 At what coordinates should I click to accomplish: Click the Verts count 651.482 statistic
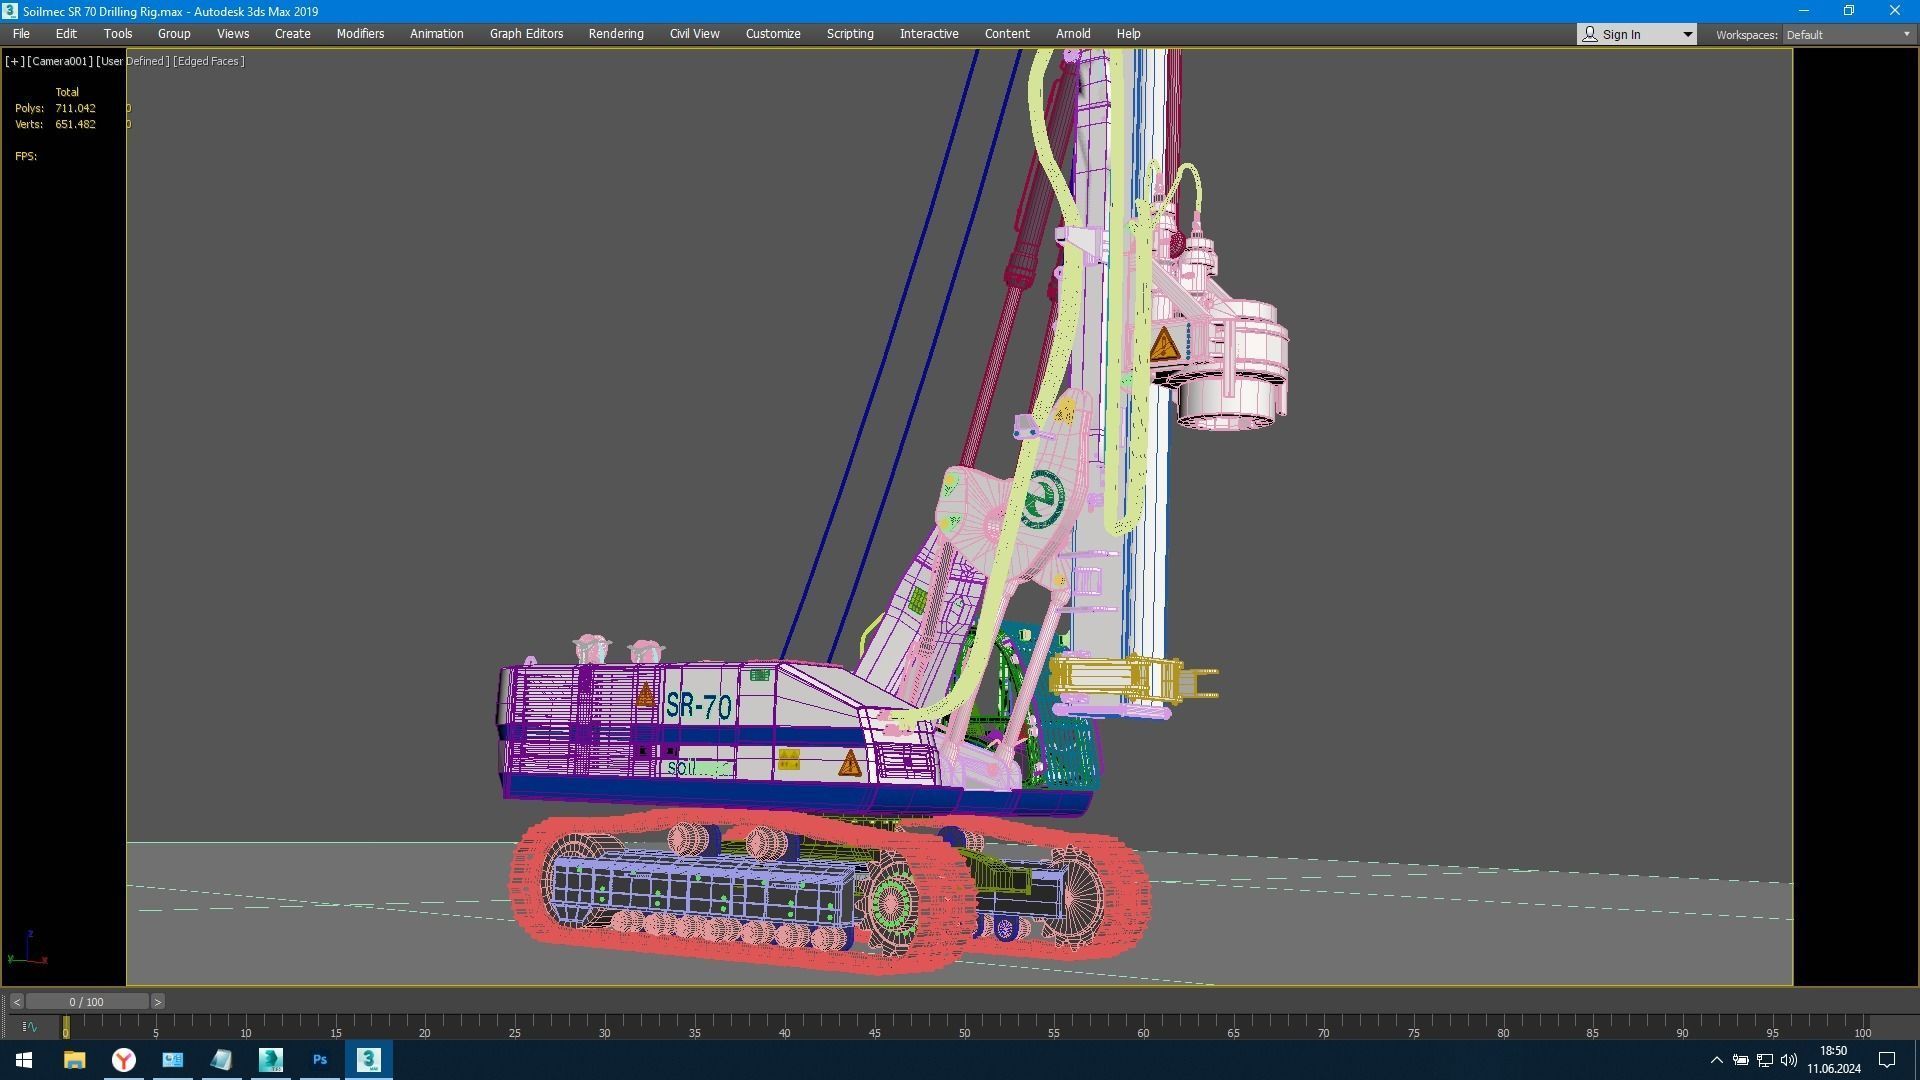pyautogui.click(x=75, y=124)
